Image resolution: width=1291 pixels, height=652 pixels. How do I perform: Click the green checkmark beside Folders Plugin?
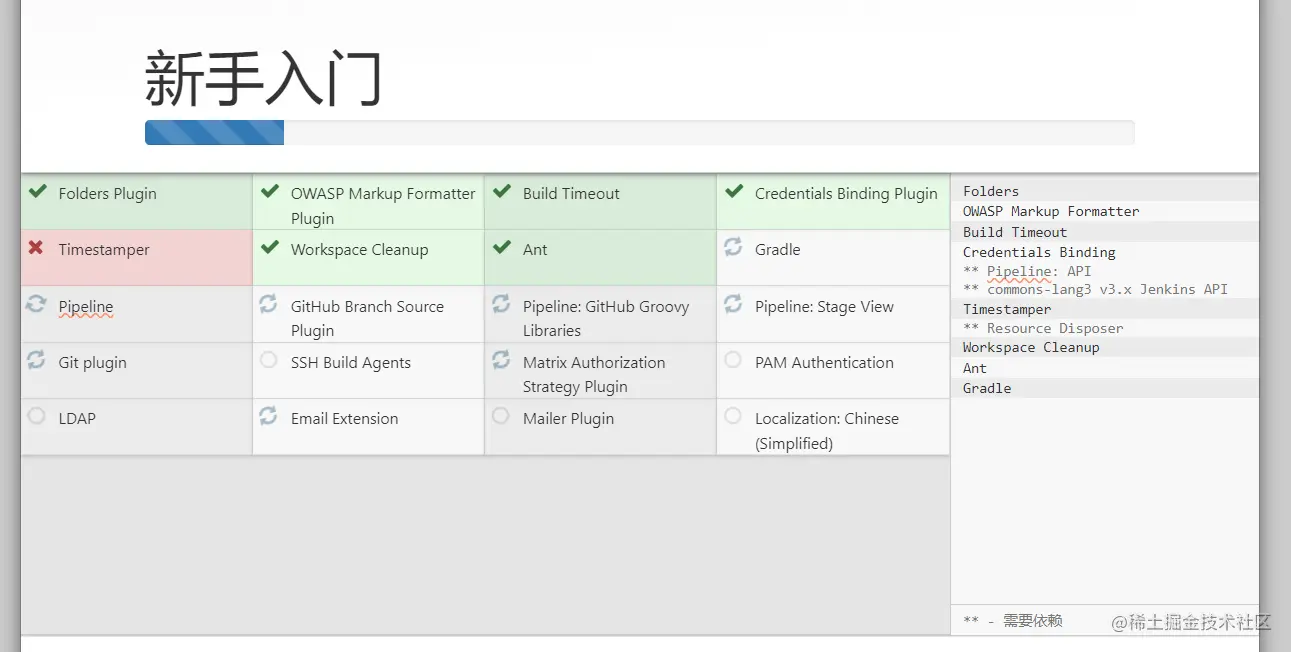(x=37, y=191)
